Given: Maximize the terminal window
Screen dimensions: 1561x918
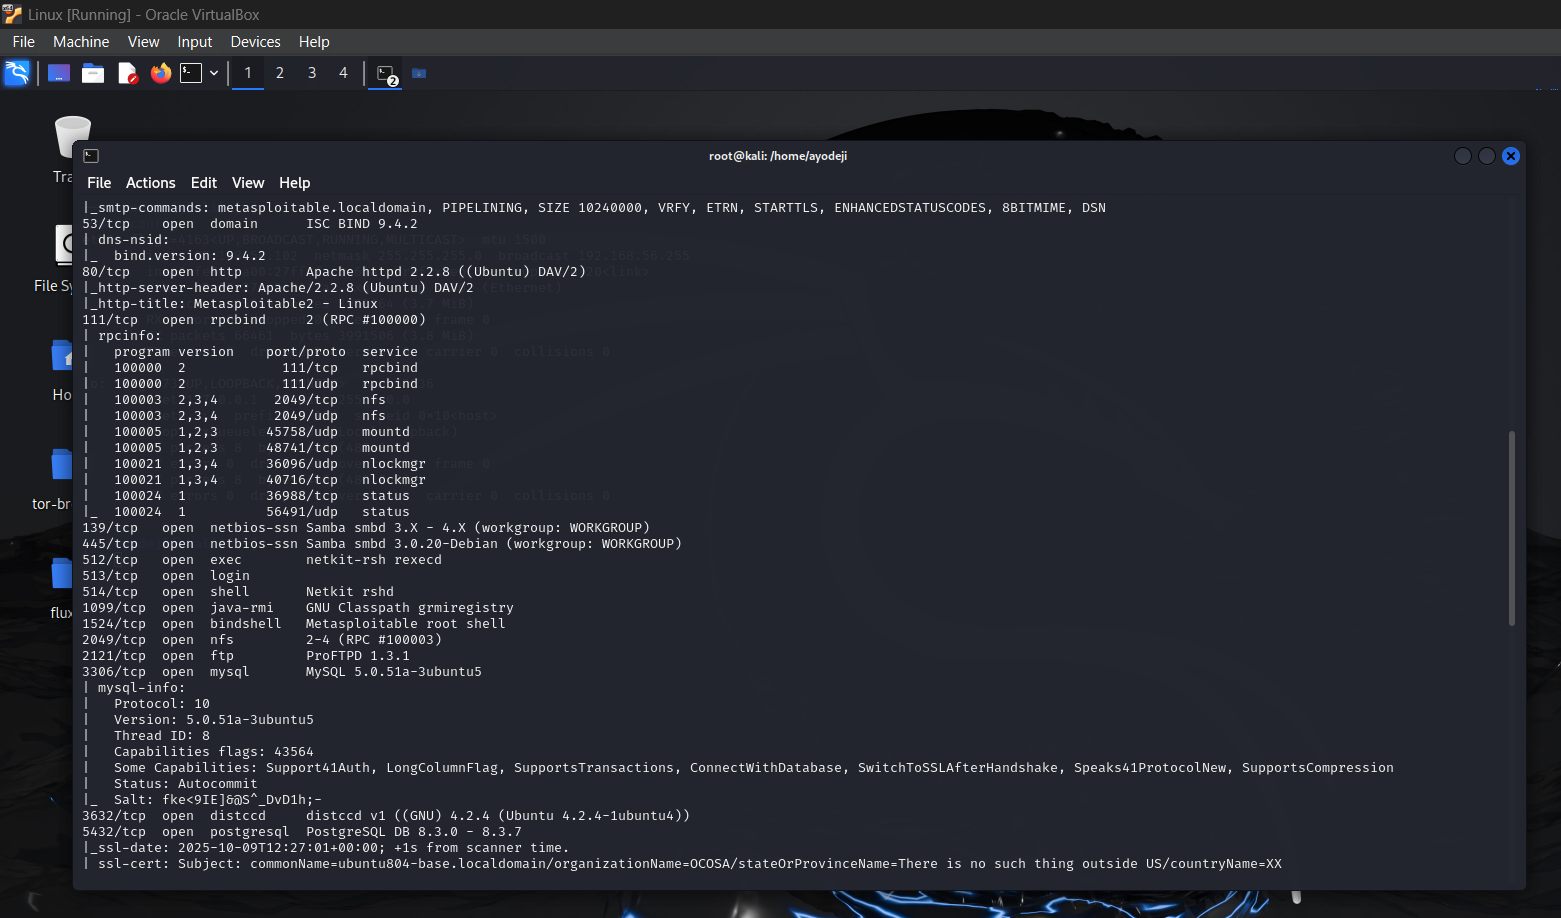Looking at the screenshot, I should pyautogui.click(x=1487, y=156).
